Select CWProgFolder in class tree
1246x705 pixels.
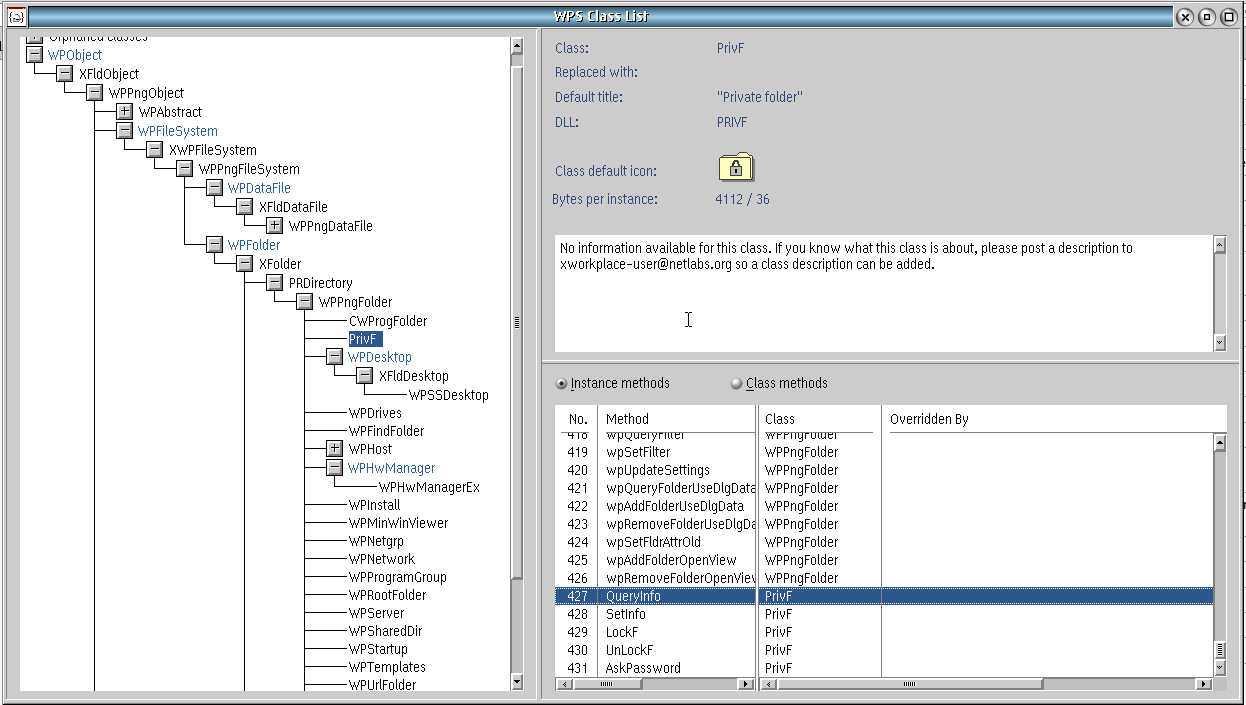[388, 321]
